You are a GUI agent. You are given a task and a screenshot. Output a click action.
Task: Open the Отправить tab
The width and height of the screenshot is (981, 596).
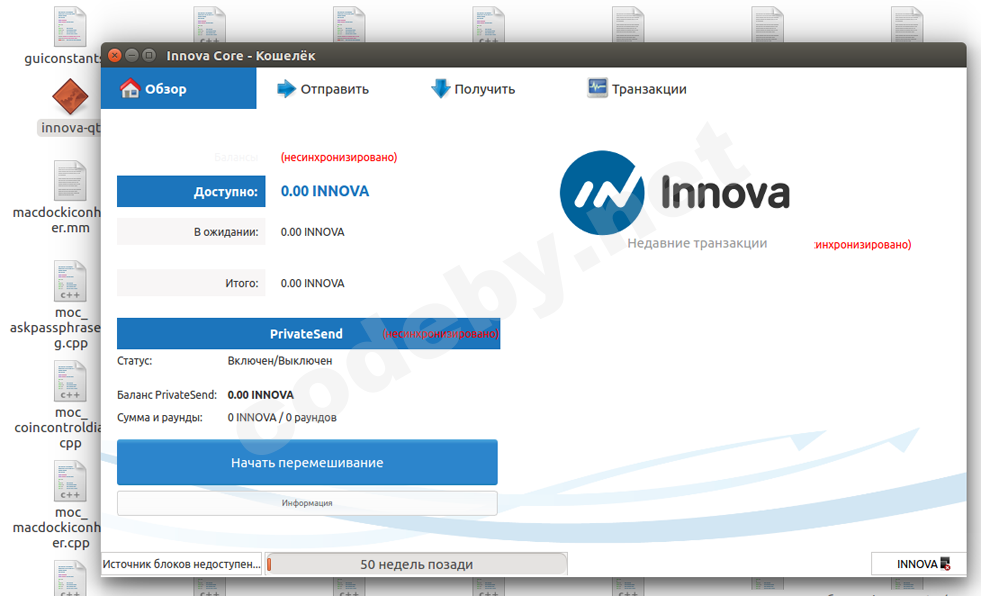320,88
